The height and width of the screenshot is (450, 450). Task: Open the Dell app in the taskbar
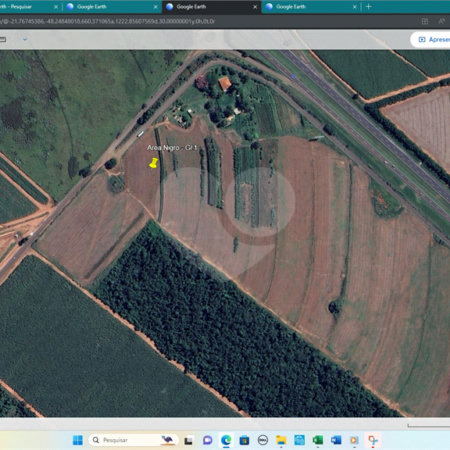click(x=263, y=440)
